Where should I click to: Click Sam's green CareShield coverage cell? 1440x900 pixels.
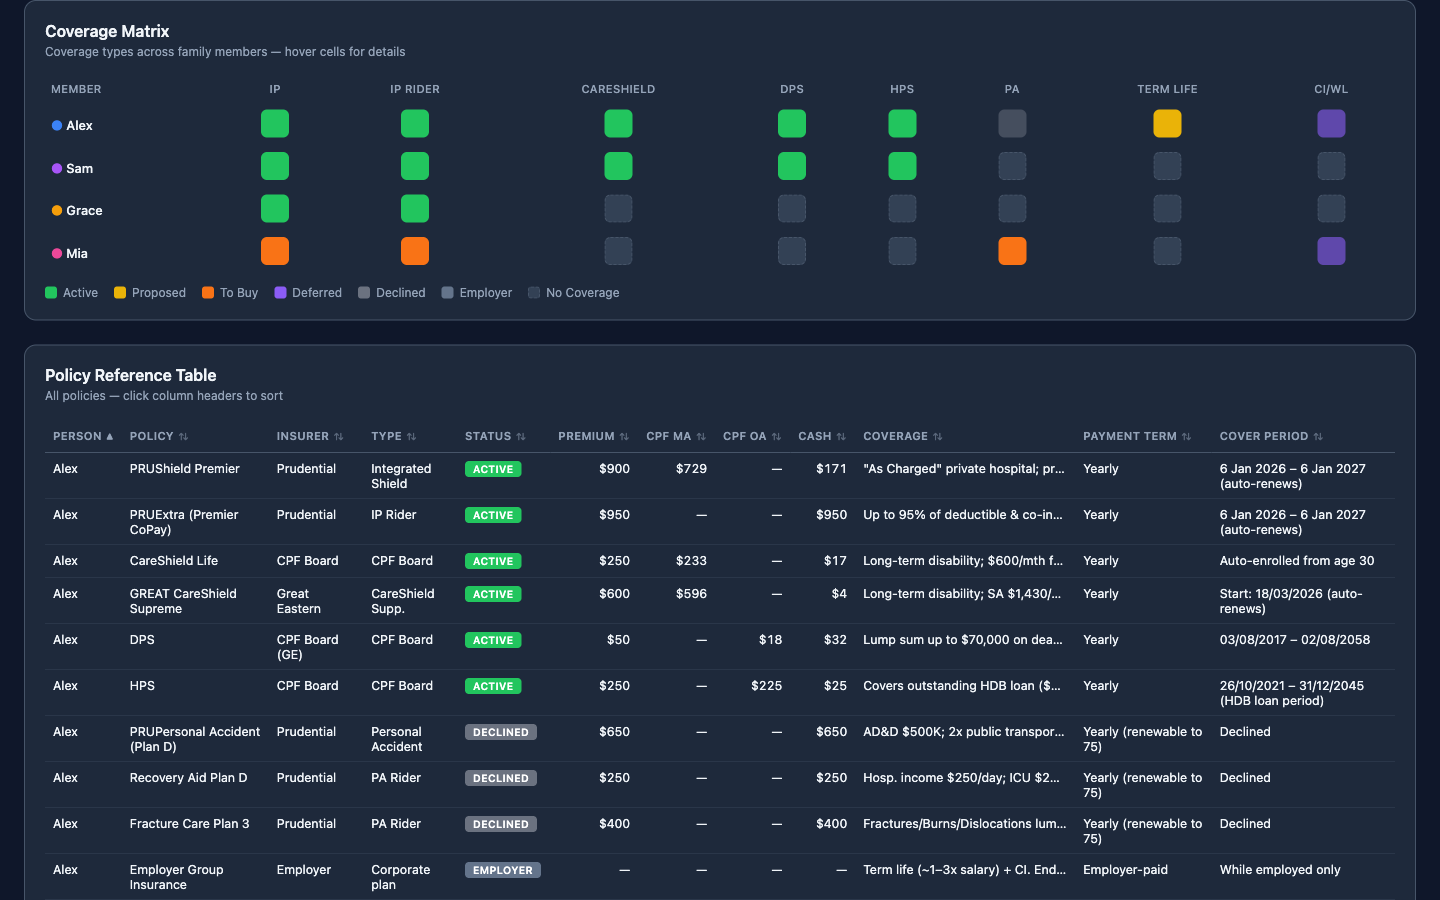618,166
